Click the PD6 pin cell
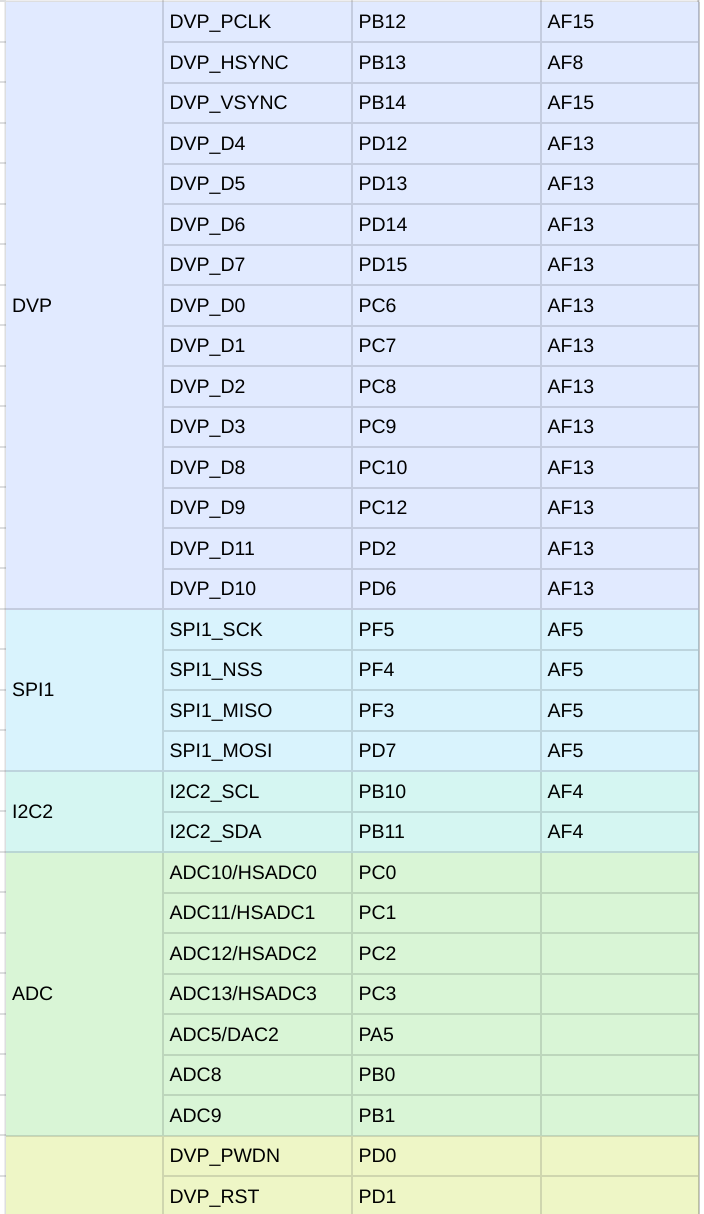This screenshot has width=704, height=1214. [x=446, y=589]
